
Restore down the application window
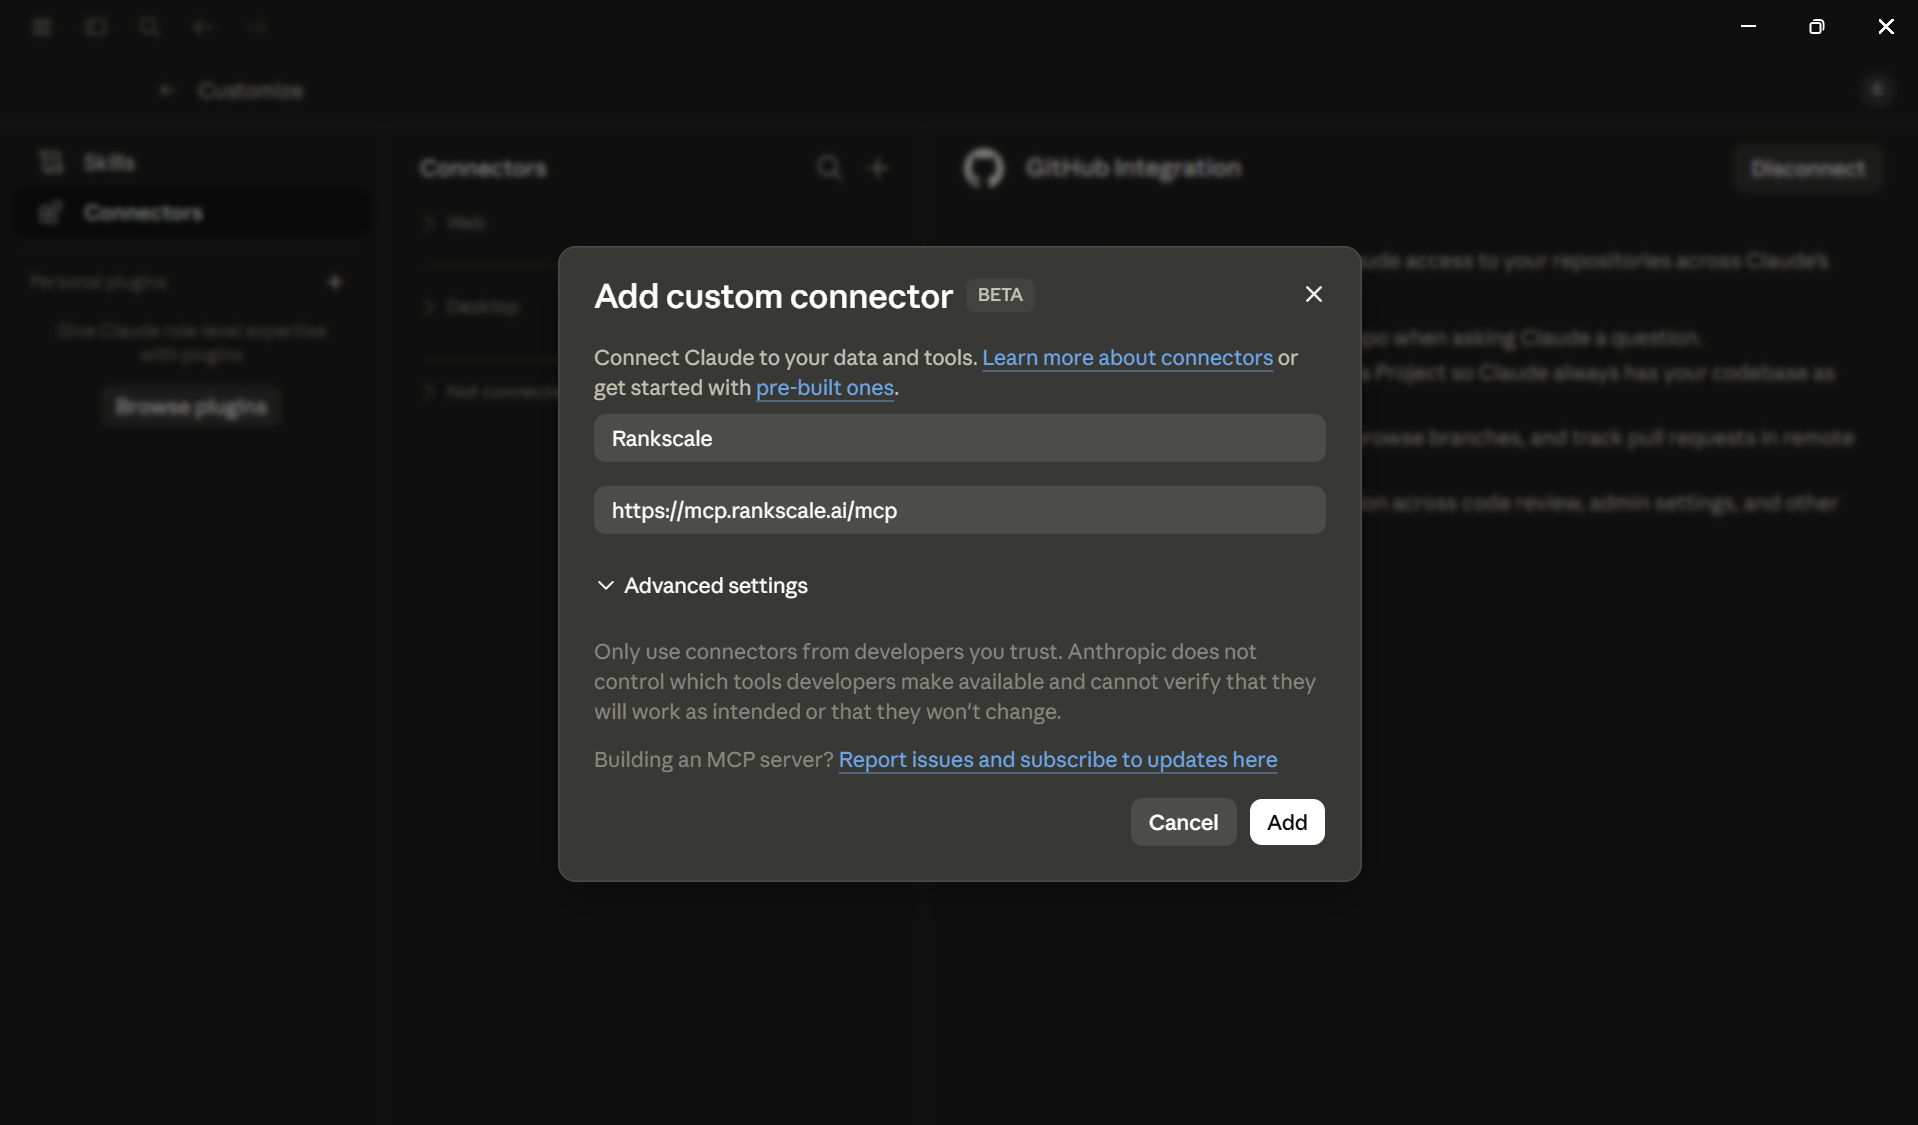[1817, 27]
